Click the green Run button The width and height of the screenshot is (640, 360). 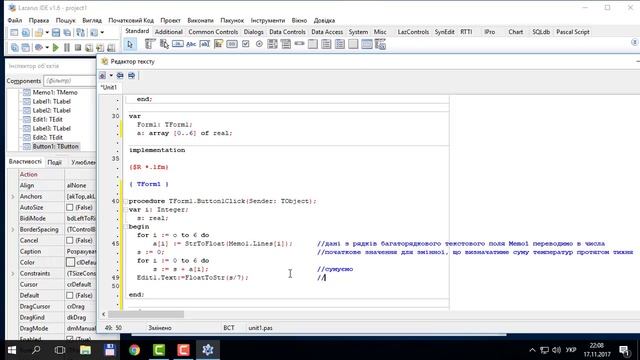tap(56, 47)
